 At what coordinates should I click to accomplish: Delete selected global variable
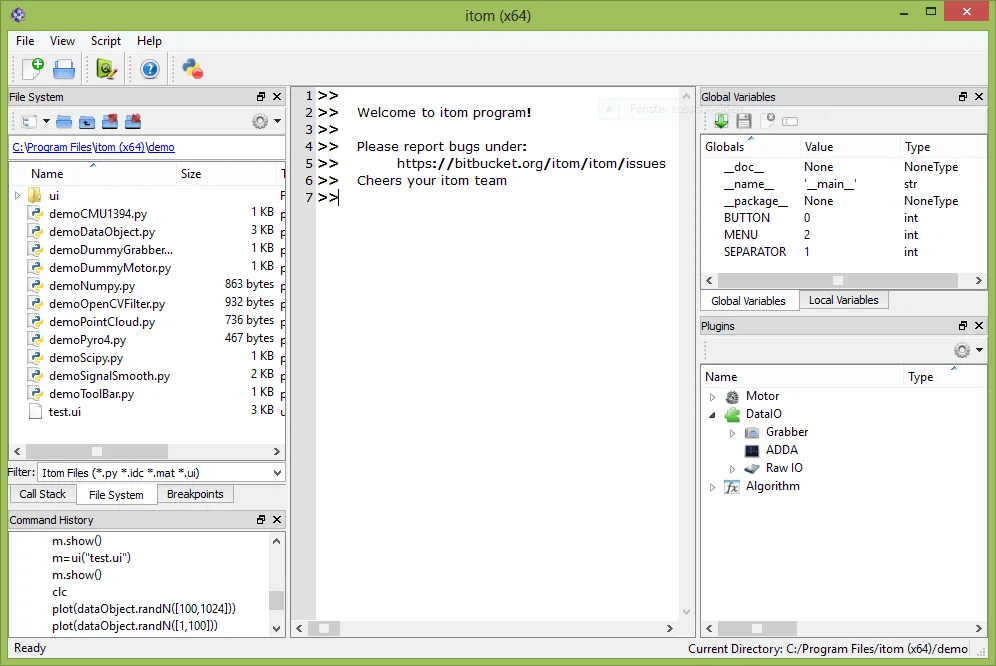767,120
